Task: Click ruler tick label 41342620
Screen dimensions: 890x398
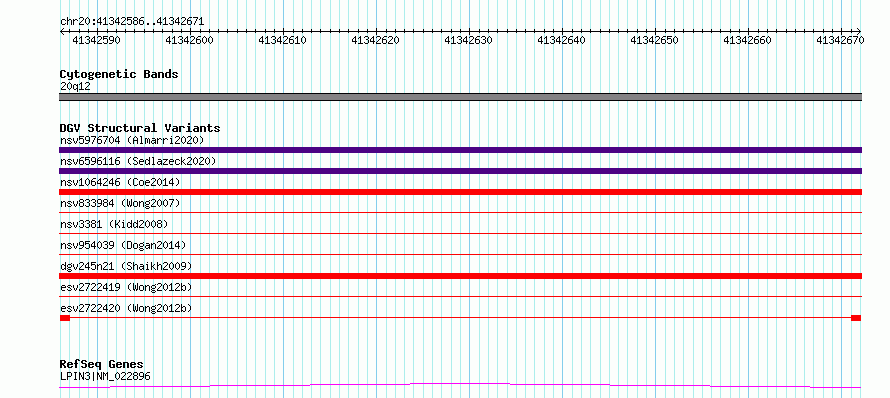Action: pos(375,40)
